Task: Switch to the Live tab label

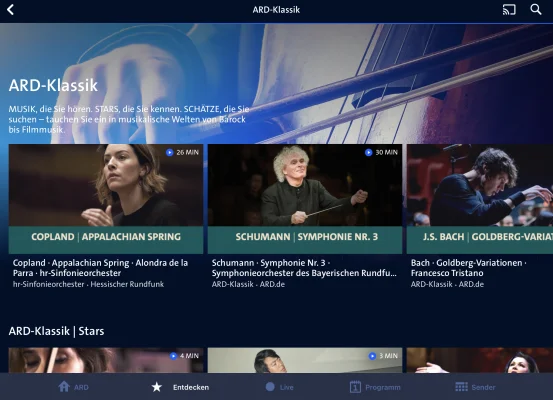Action: click(x=286, y=387)
